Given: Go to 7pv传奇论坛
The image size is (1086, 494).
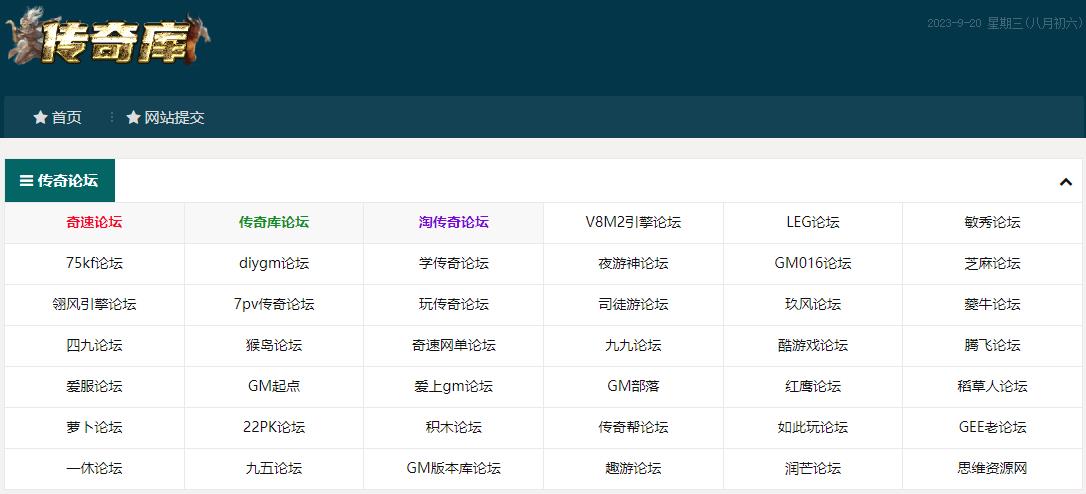Looking at the screenshot, I should (x=274, y=304).
